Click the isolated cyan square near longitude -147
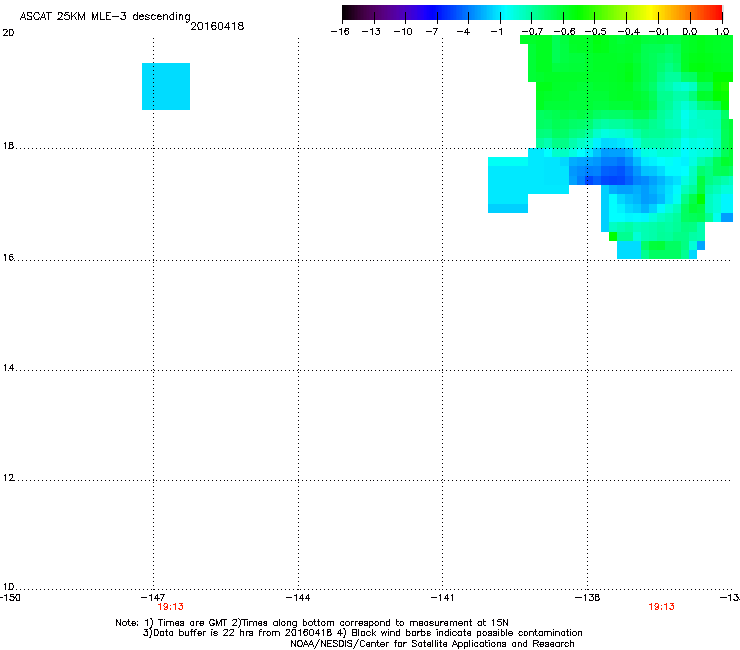 click(x=166, y=86)
